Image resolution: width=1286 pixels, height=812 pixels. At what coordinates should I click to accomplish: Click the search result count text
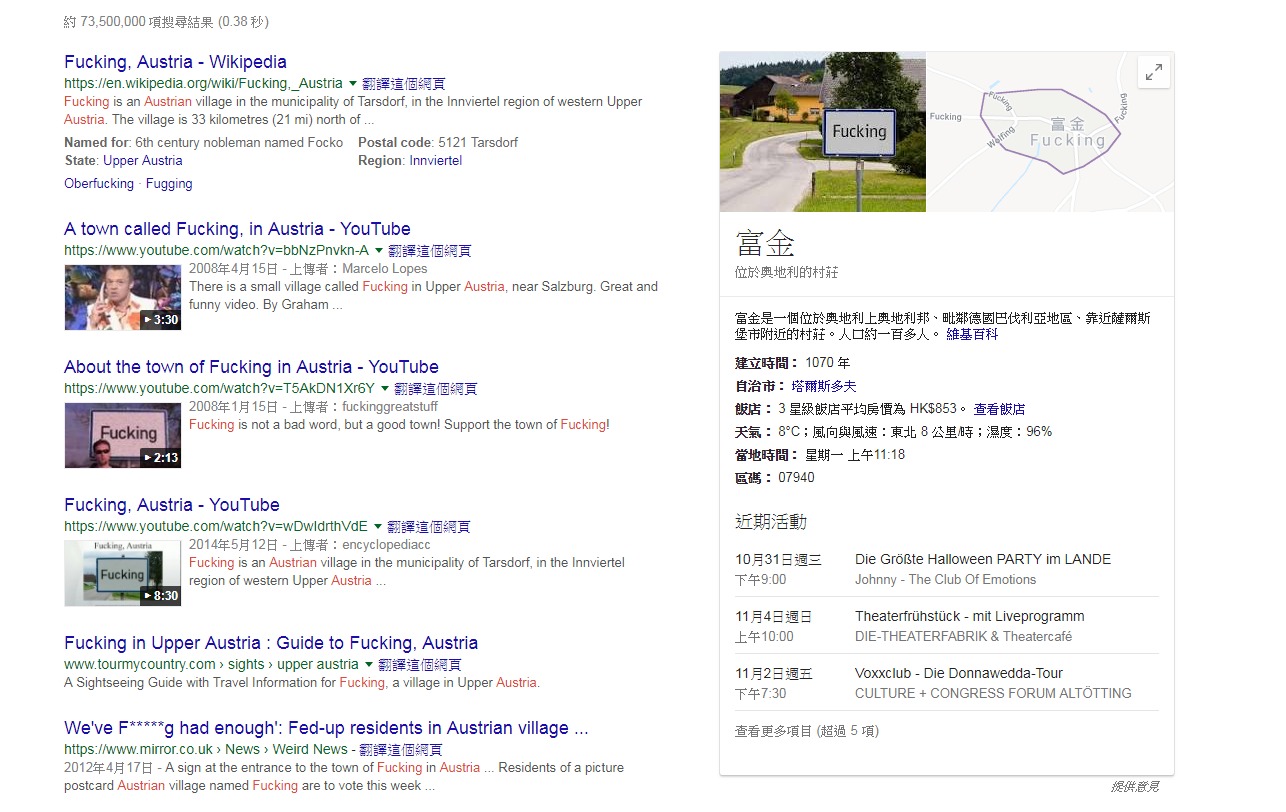click(x=166, y=21)
